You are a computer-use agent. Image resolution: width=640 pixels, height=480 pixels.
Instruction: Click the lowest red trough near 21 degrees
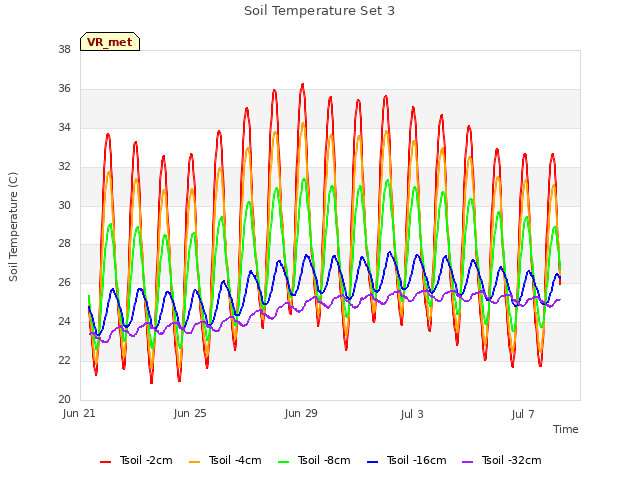click(x=151, y=382)
